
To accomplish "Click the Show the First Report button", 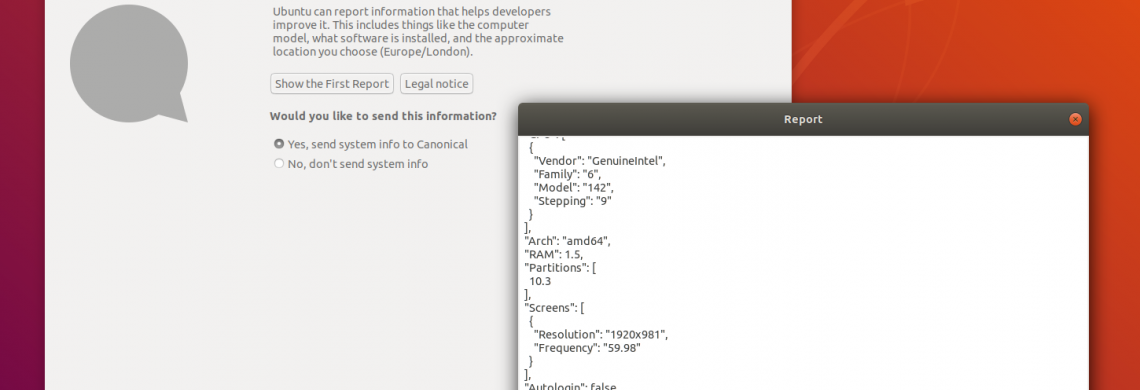I will [x=332, y=84].
